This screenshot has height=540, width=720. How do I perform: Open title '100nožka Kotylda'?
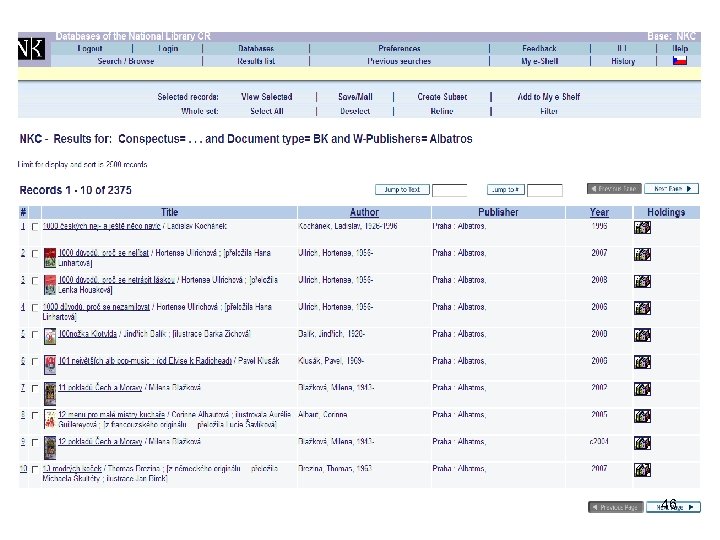pos(87,334)
